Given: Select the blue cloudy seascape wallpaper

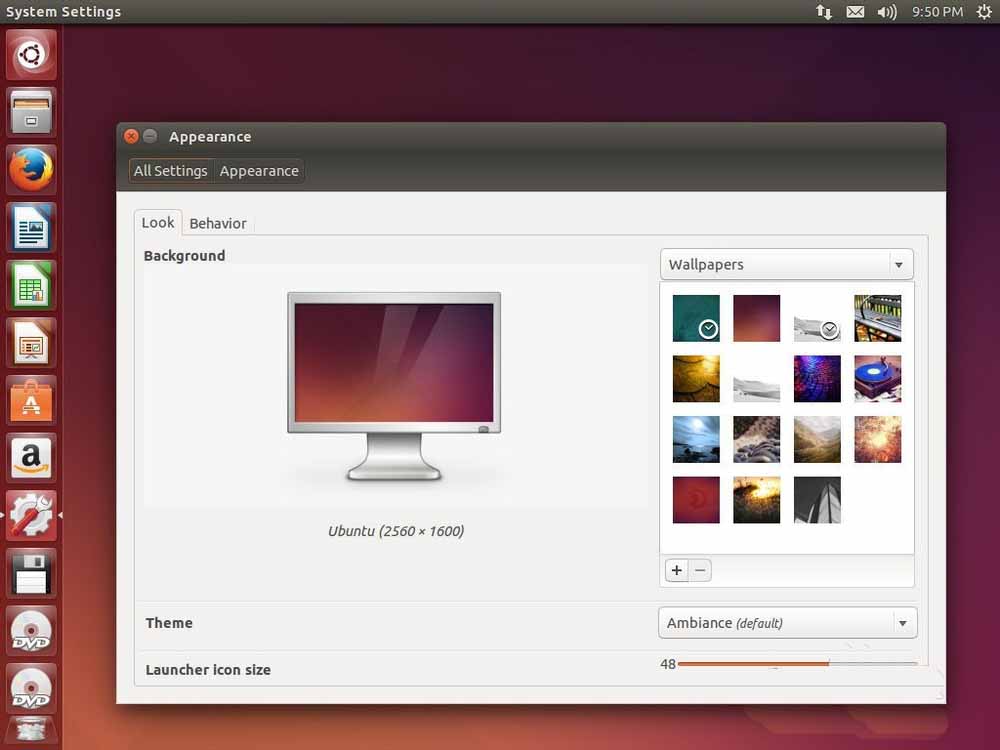Looking at the screenshot, I should point(696,439).
